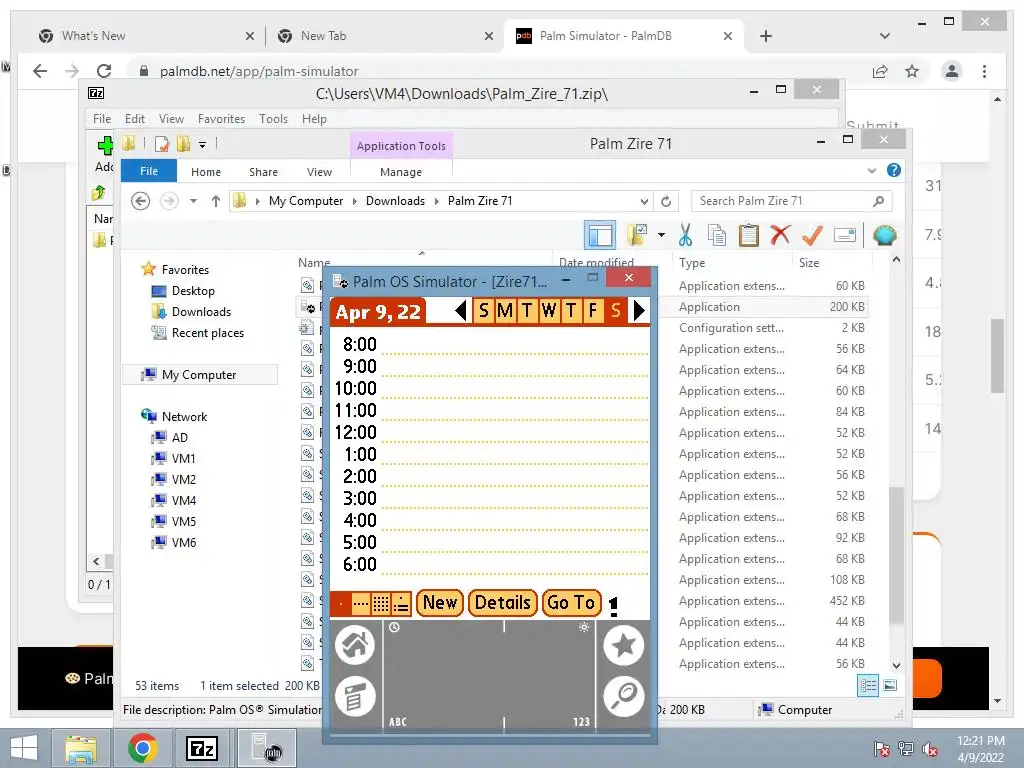Tap the Apr 9, 22 date title
This screenshot has height=768, width=1024.
tap(378, 312)
